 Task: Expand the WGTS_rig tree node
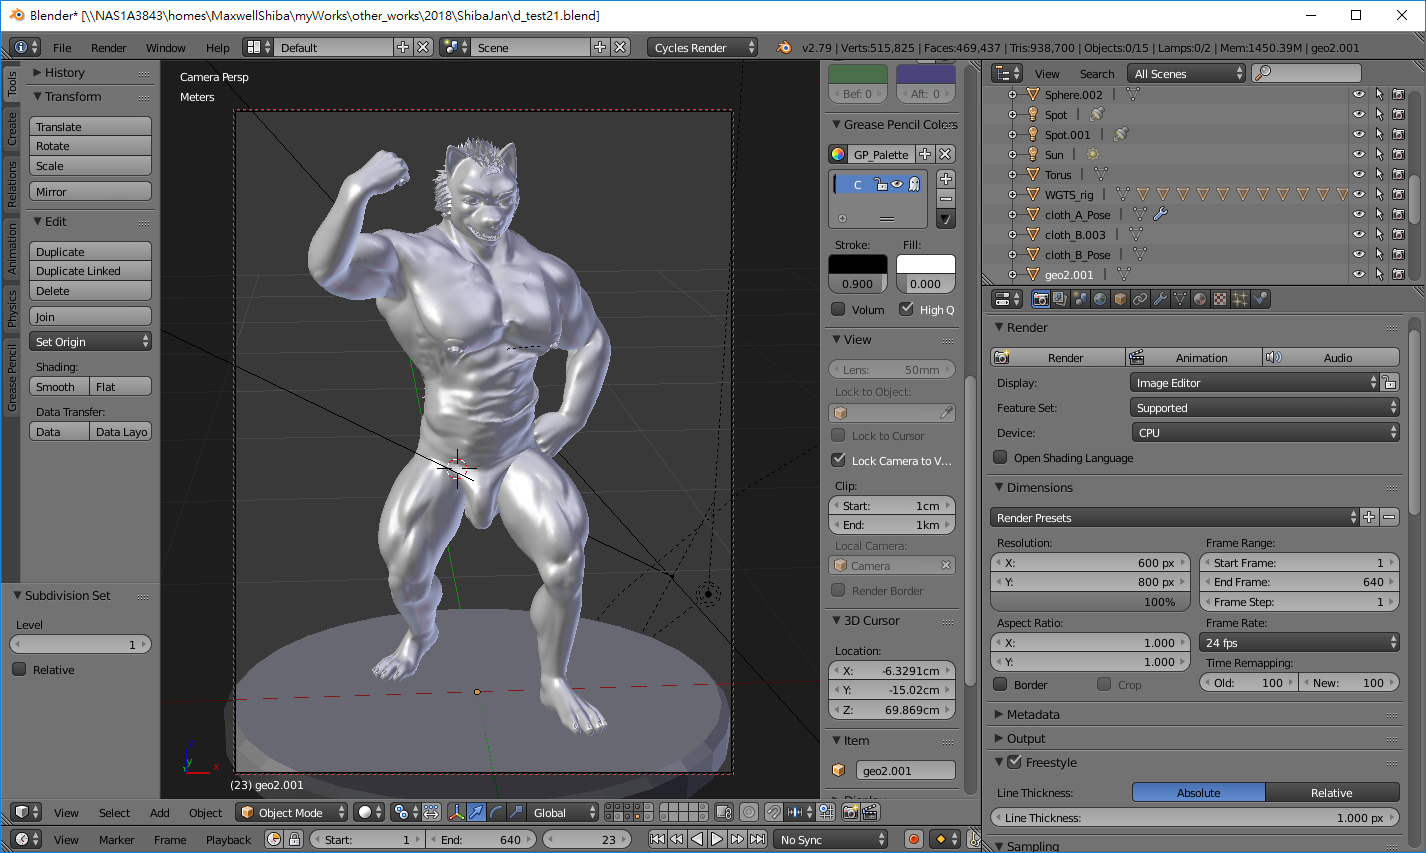1012,194
